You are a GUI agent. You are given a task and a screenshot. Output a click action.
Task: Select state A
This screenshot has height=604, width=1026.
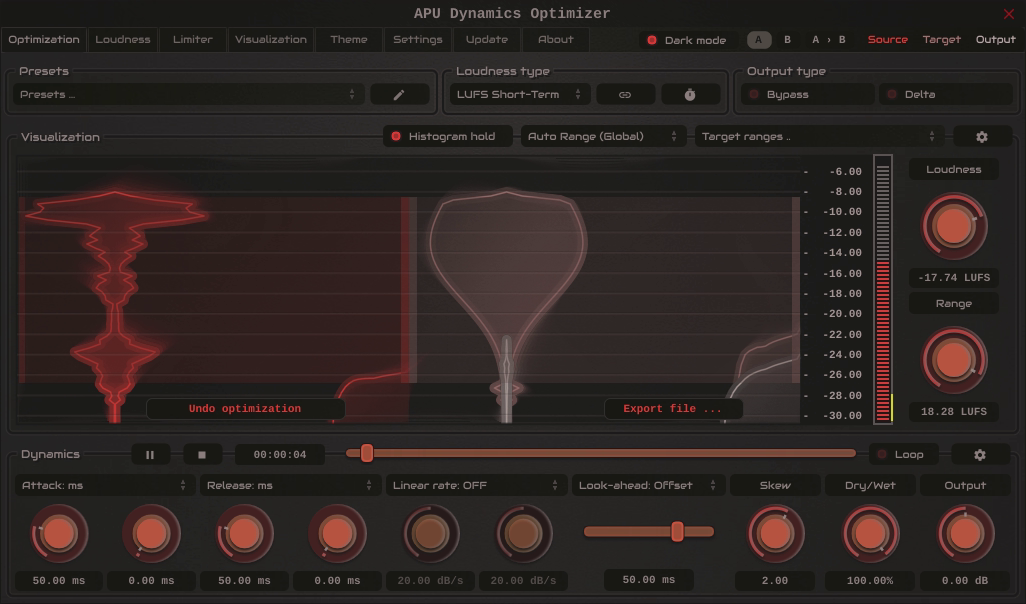point(758,40)
